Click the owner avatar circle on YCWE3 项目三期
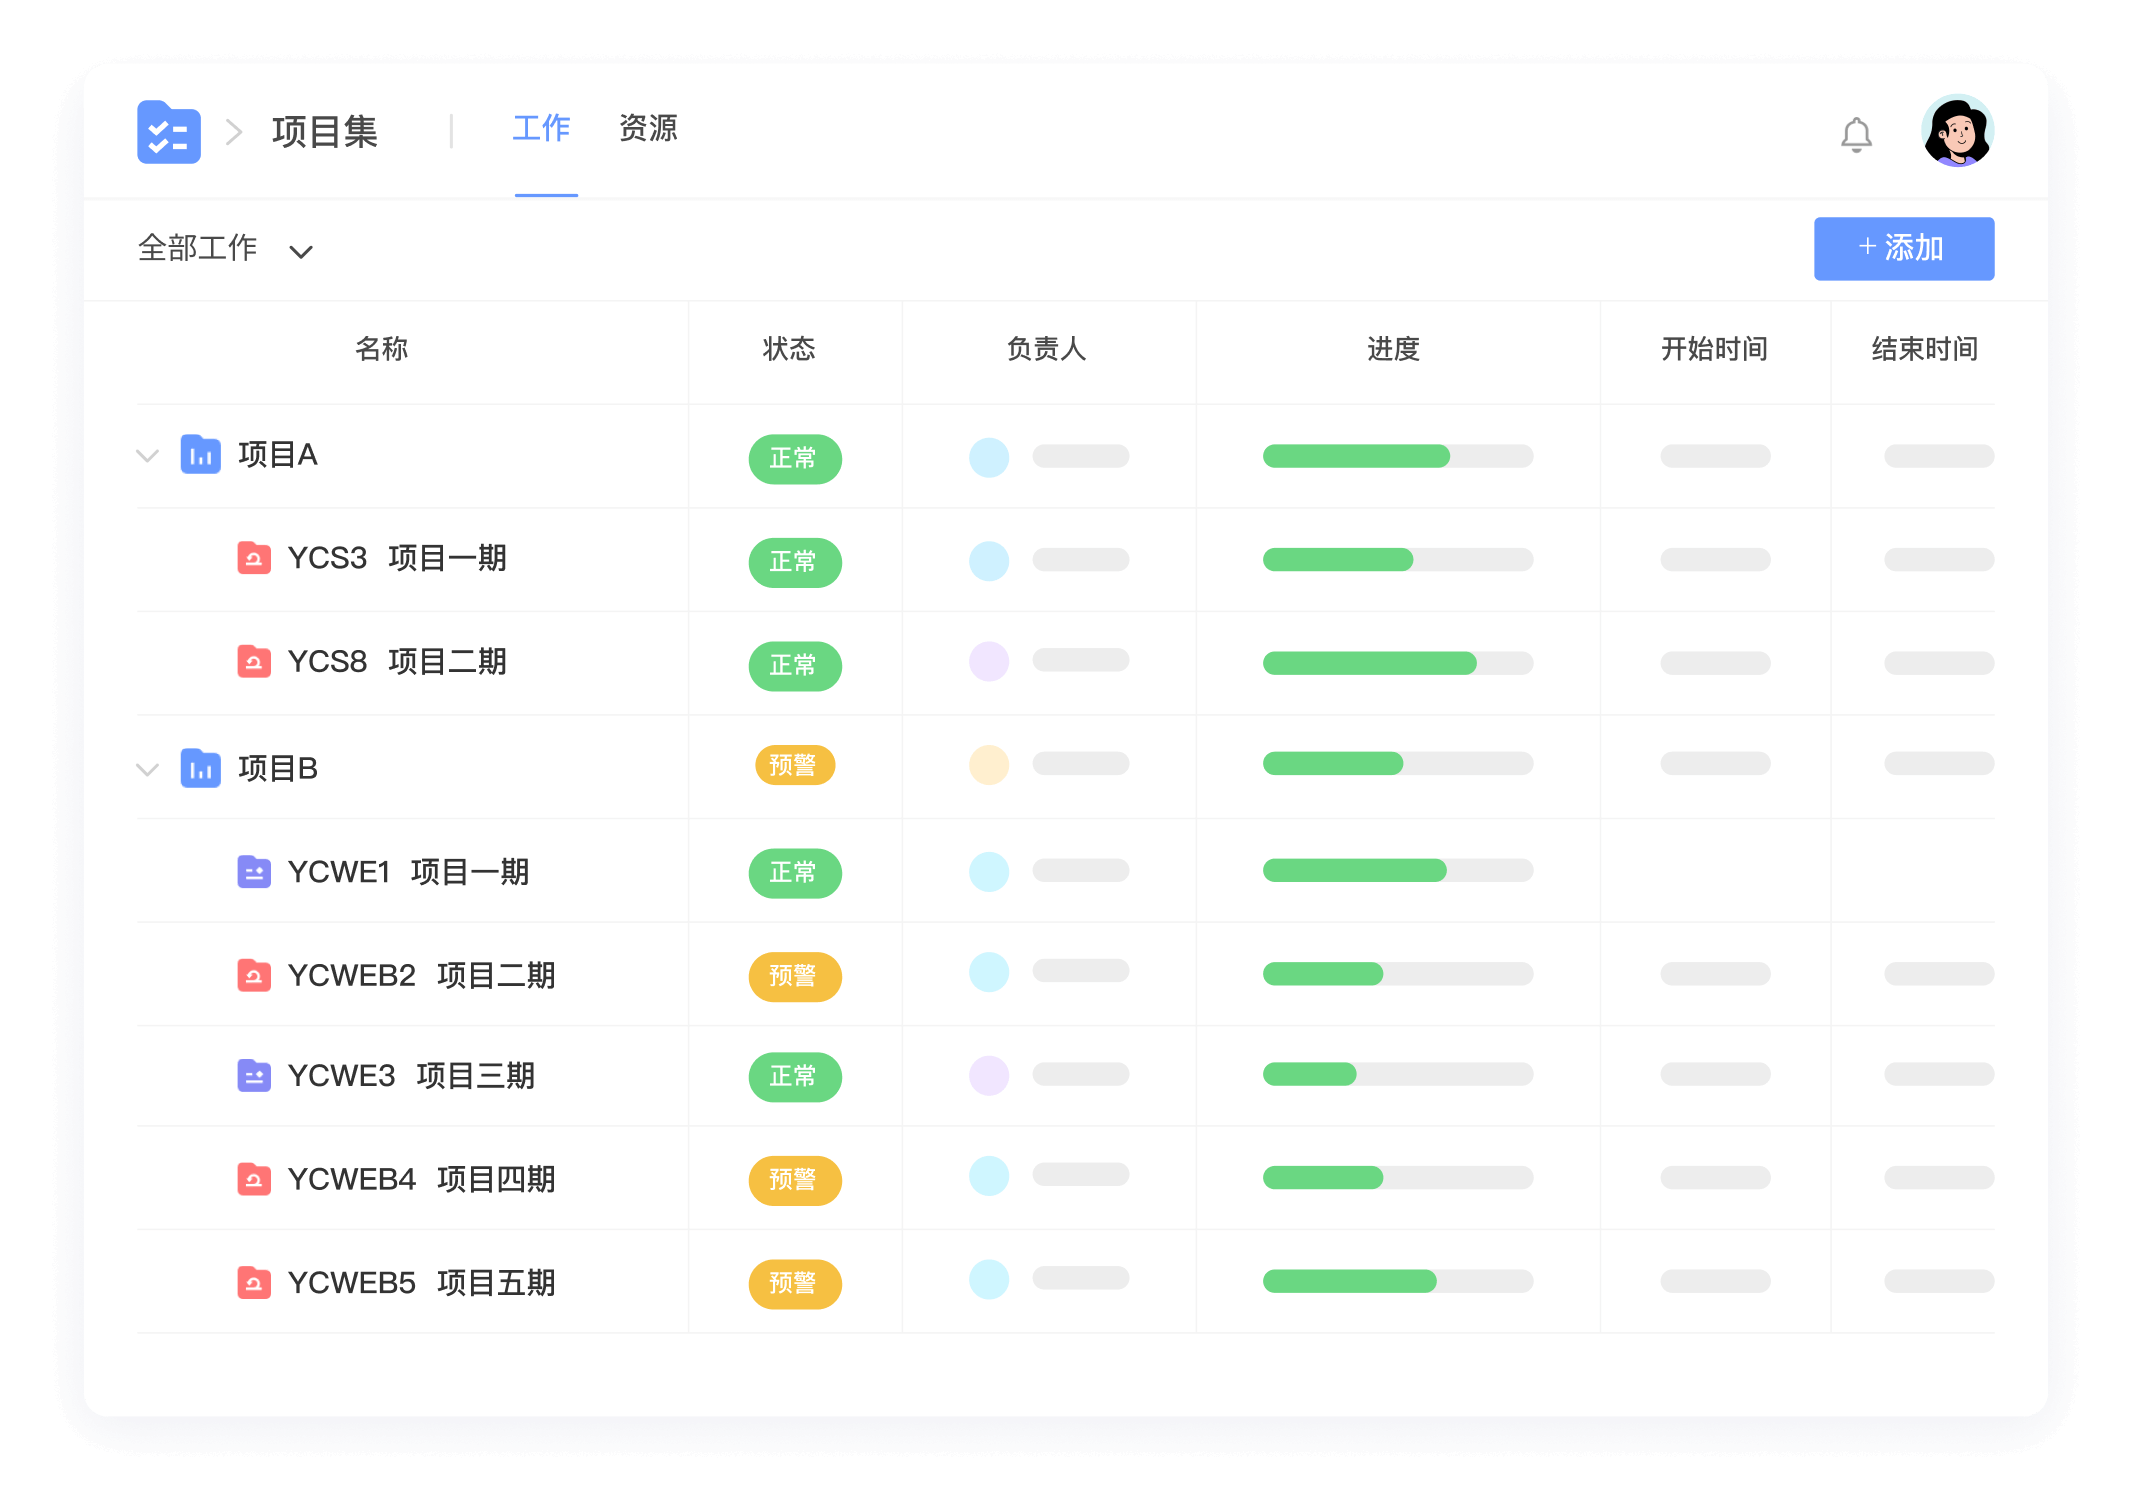2143x1503 pixels. [989, 1075]
